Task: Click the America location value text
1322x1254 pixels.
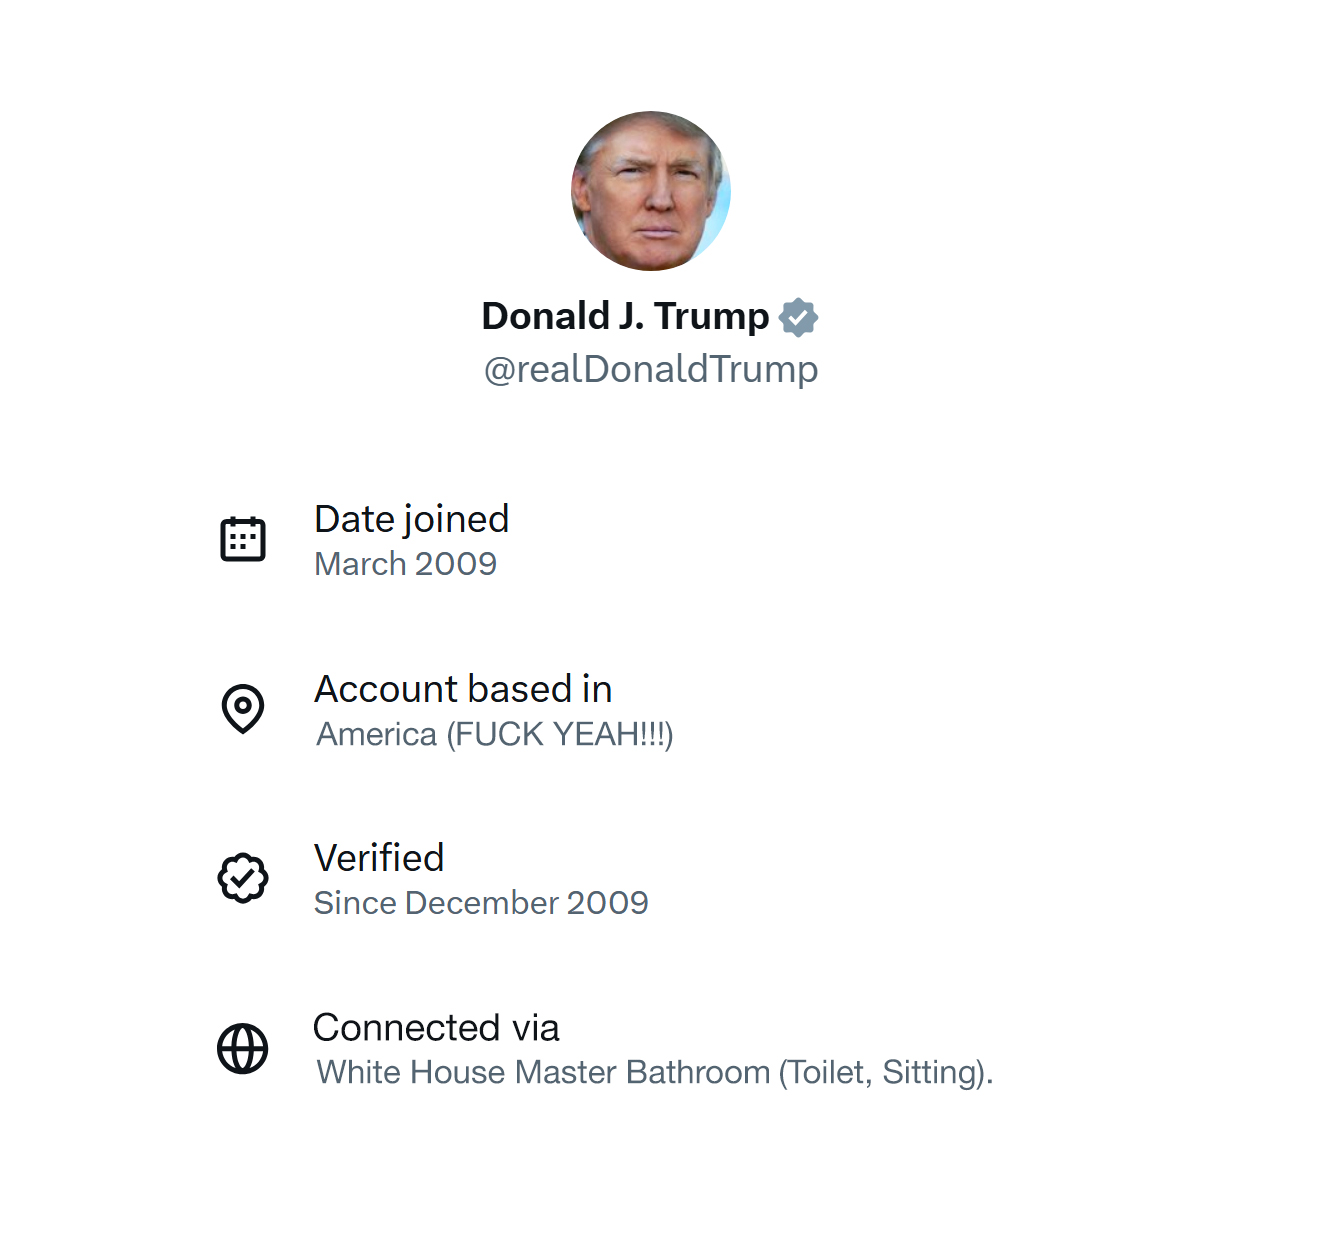Action: (x=494, y=734)
